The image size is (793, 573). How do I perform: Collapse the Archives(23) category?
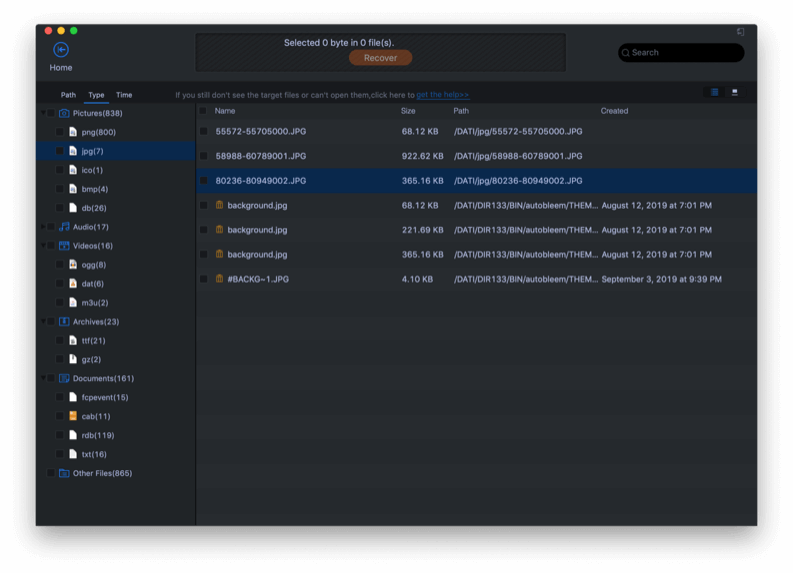(43, 322)
